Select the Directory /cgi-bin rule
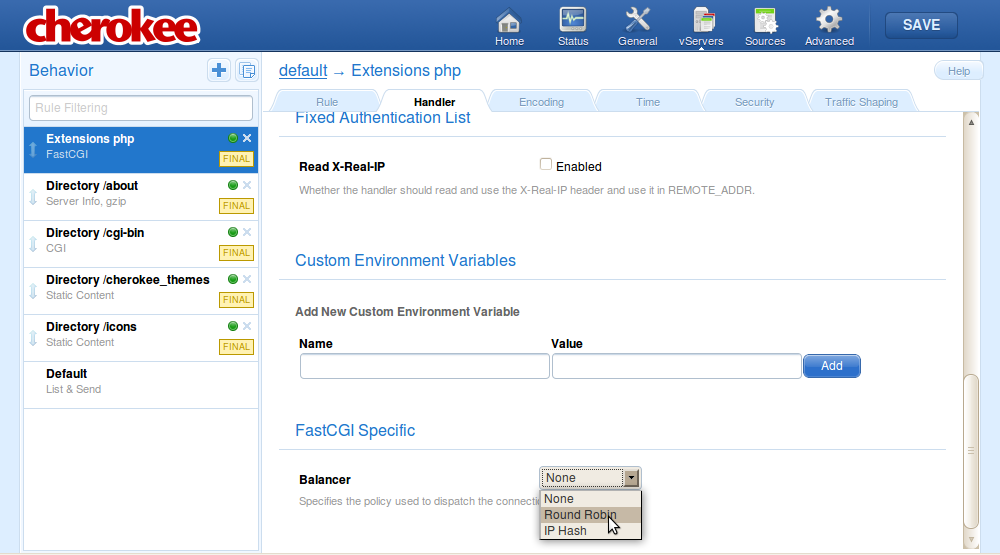1000x555 pixels. (x=141, y=244)
